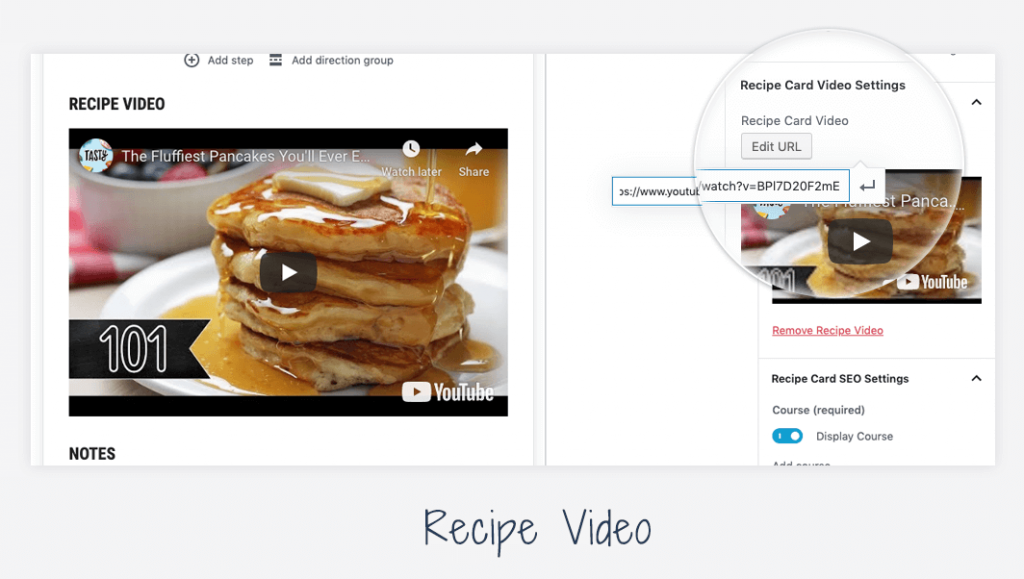
Task: Click the Display Course label
Action: pos(854,436)
